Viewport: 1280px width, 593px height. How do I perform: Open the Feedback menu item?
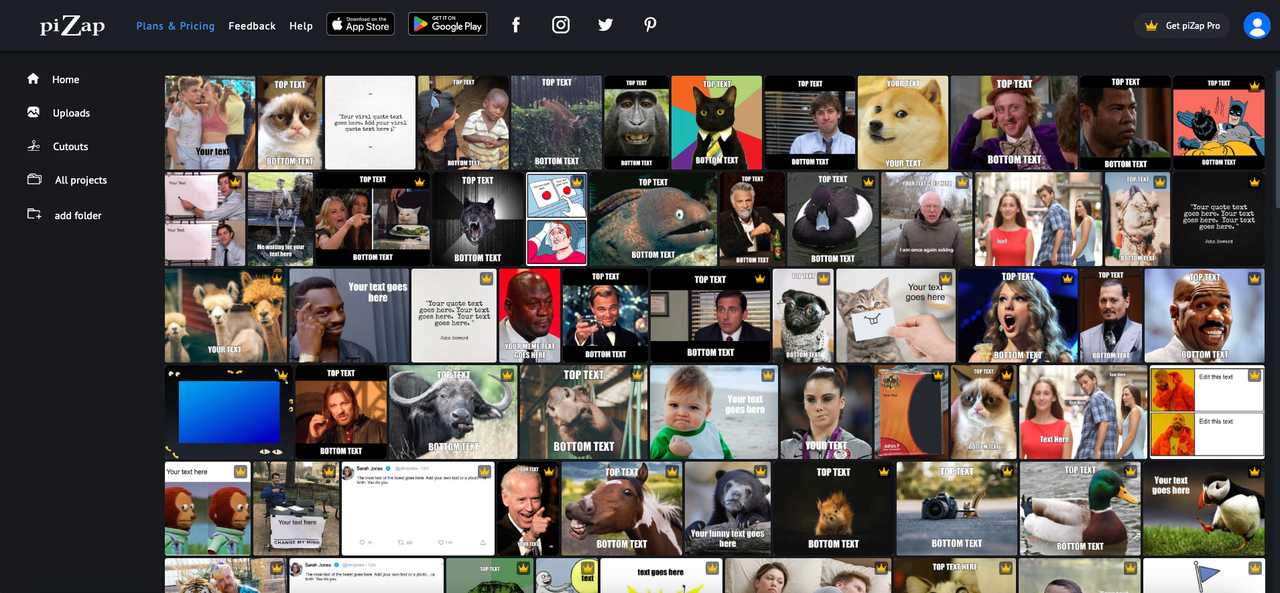tap(252, 26)
